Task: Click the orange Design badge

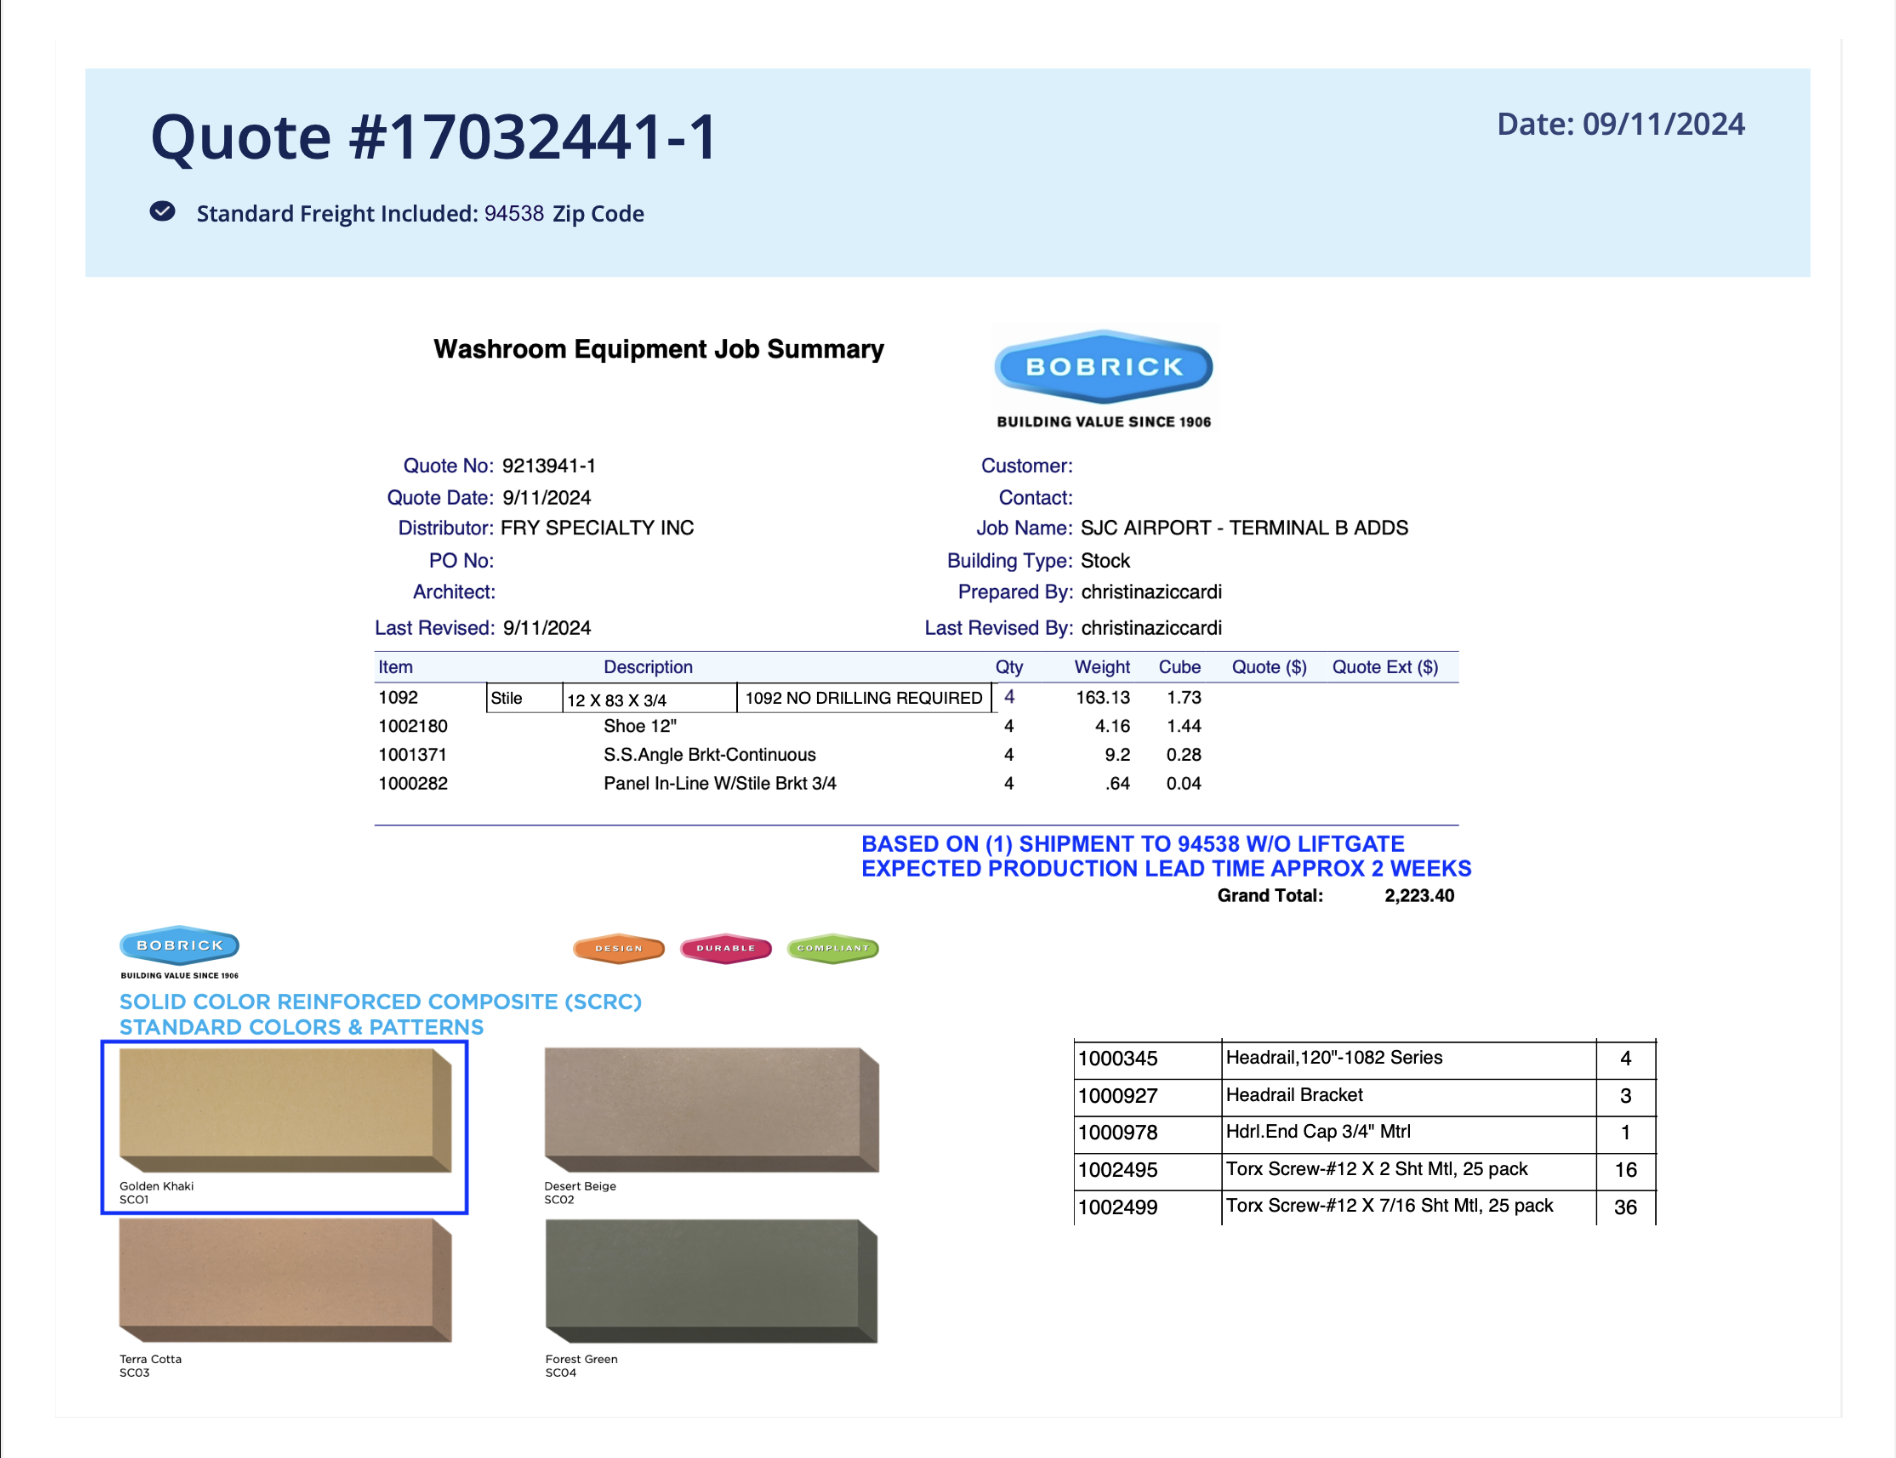Action: tap(619, 948)
